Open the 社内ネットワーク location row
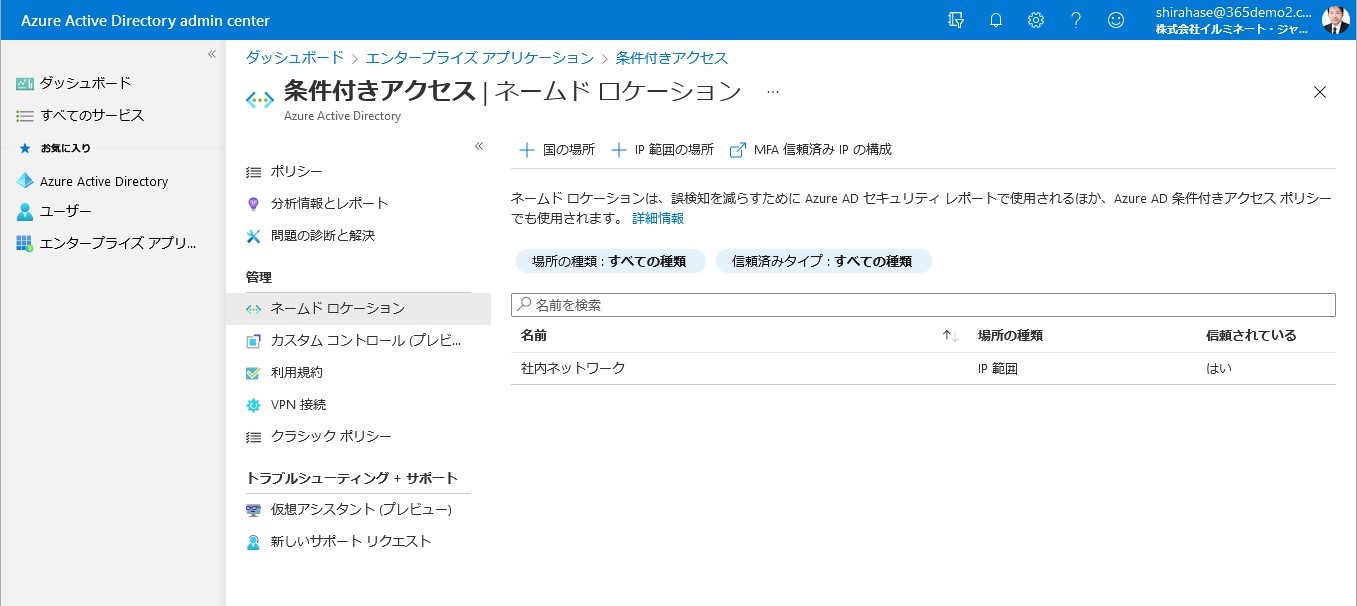Screen dimensions: 1357x606 click(923, 368)
